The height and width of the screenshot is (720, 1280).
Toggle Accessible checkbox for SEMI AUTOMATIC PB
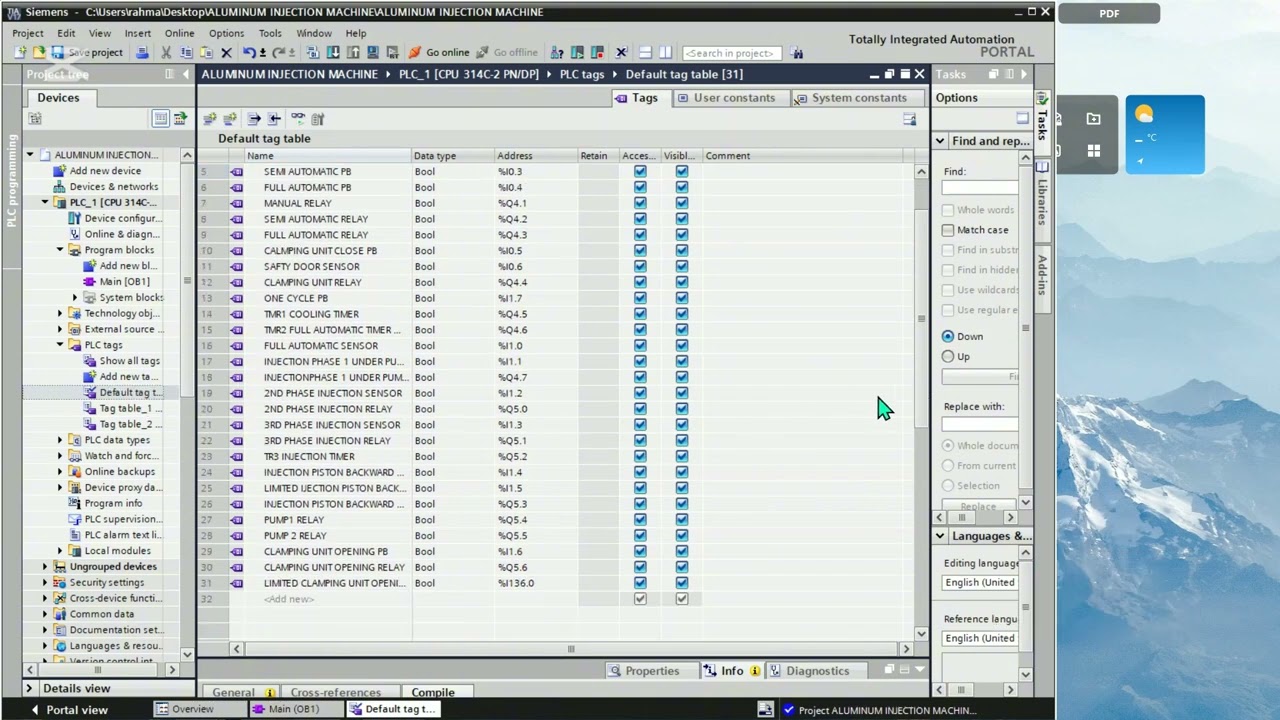pos(640,172)
